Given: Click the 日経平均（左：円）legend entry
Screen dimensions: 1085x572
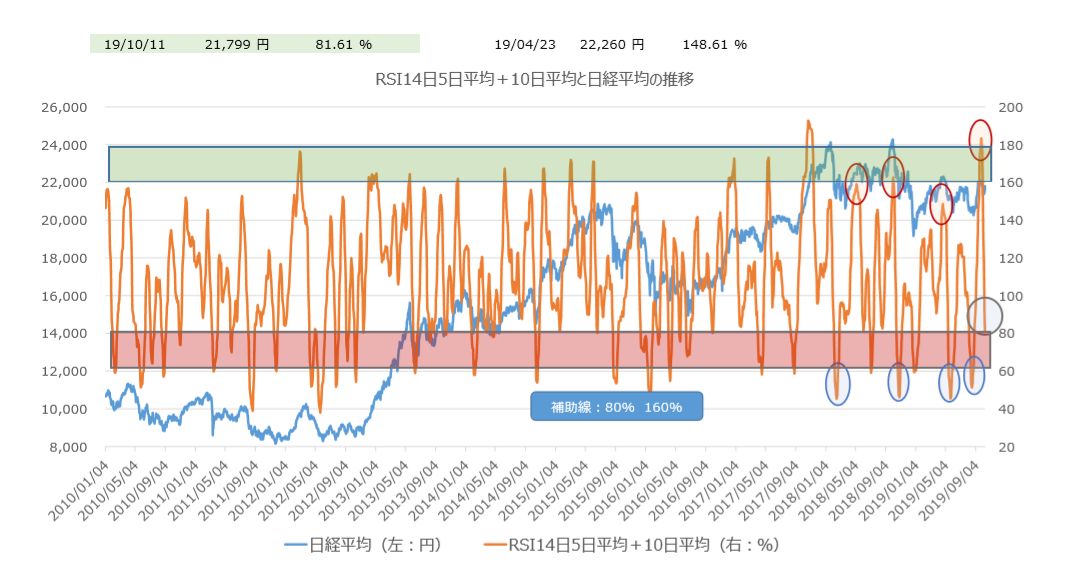Looking at the screenshot, I should point(365,545).
